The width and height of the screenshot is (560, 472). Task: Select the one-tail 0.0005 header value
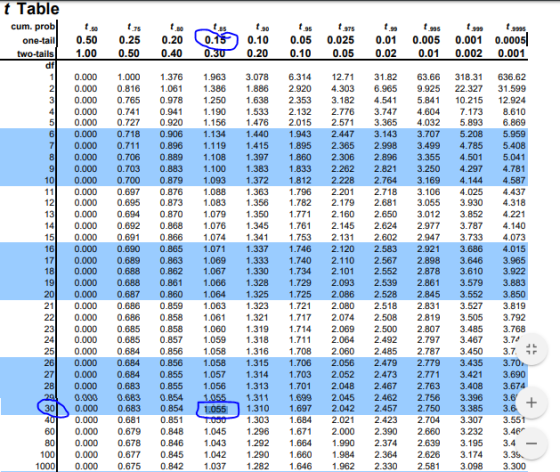pyautogui.click(x=510, y=40)
